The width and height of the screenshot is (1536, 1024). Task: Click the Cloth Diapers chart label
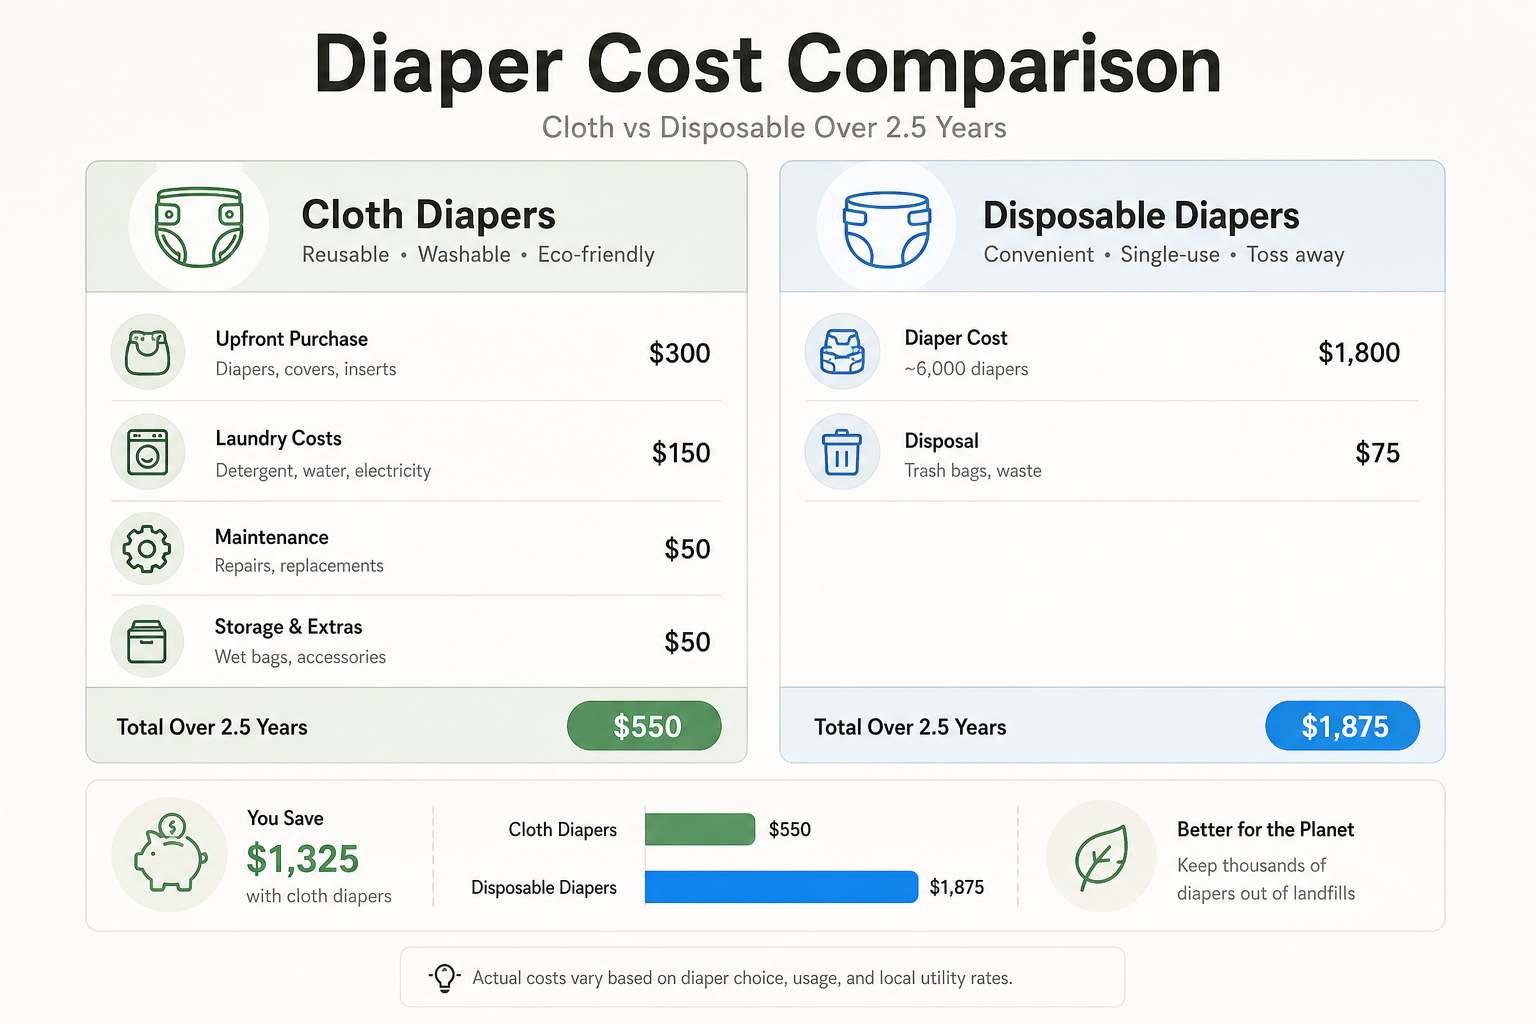pos(563,830)
